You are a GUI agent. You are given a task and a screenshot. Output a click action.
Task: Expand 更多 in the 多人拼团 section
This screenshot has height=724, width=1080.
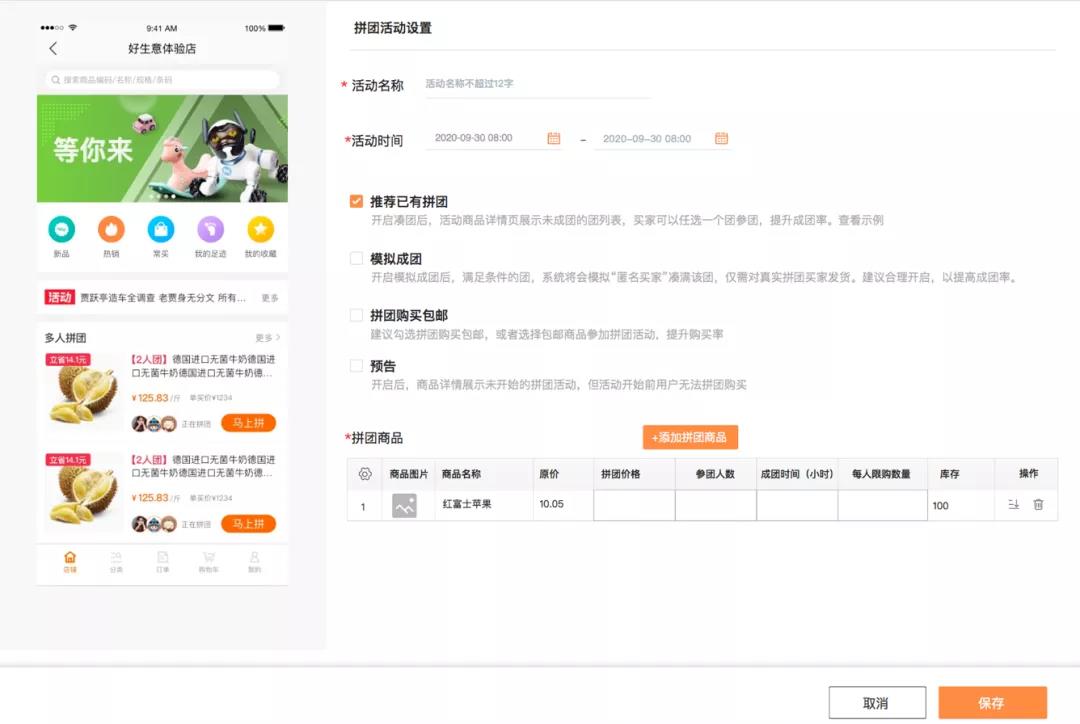(267, 338)
